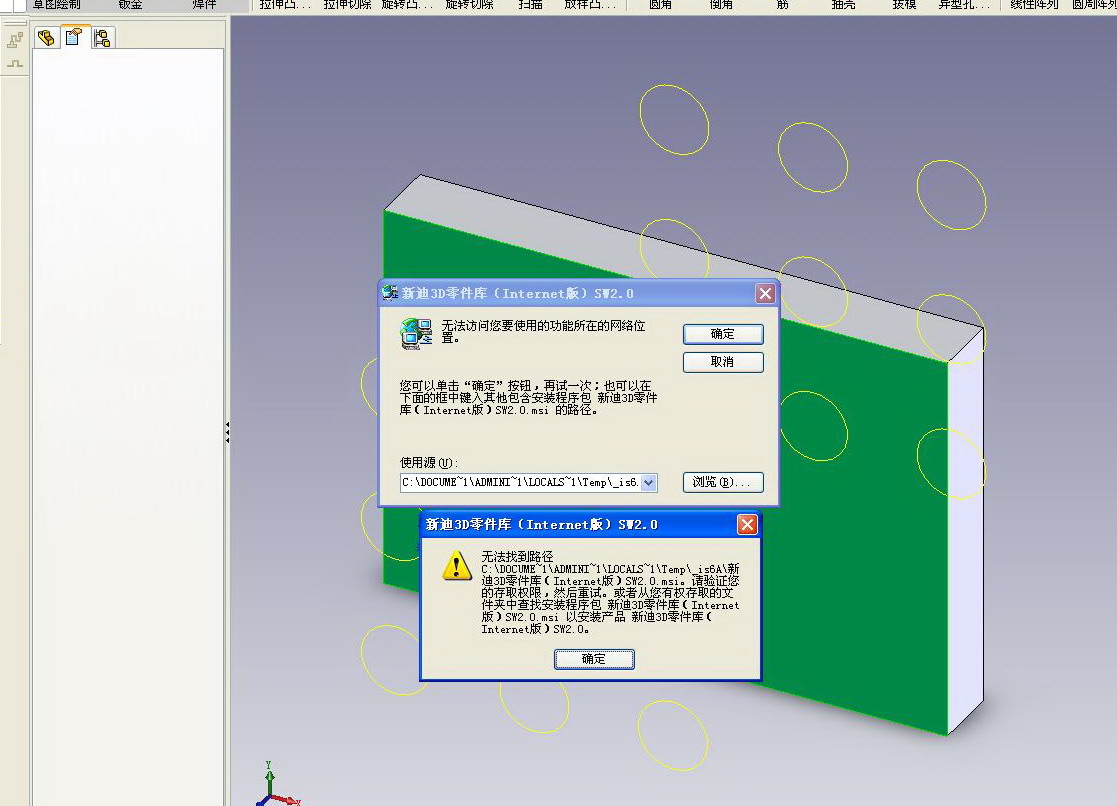Image resolution: width=1117 pixels, height=806 pixels.
Task: Switch to the PropertyManager tab
Action: 74,37
